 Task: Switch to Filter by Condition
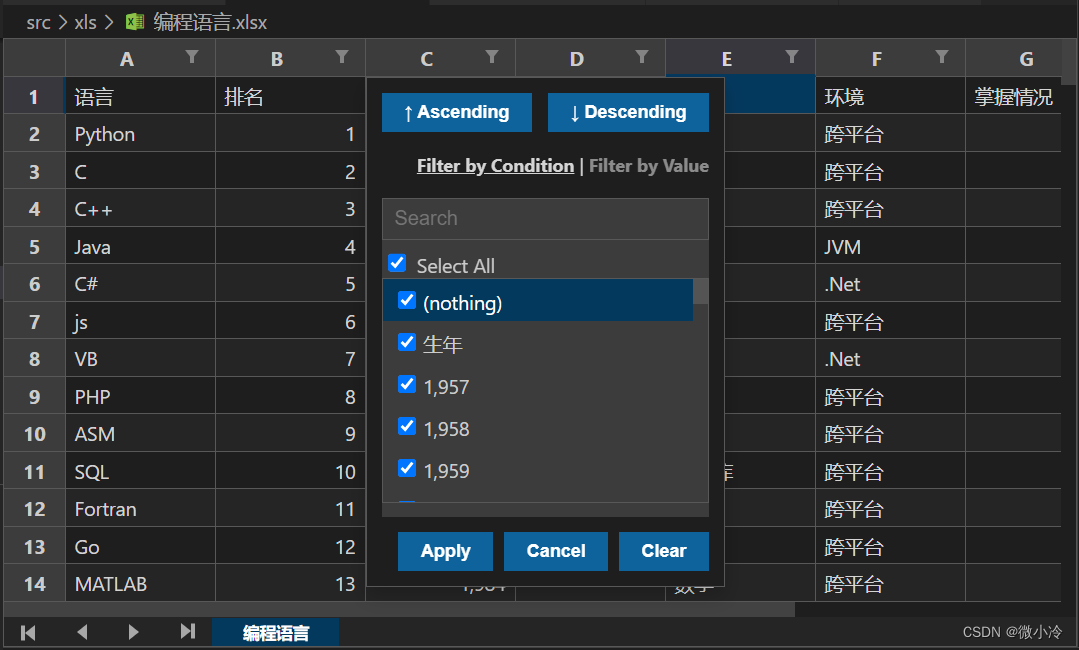[495, 166]
